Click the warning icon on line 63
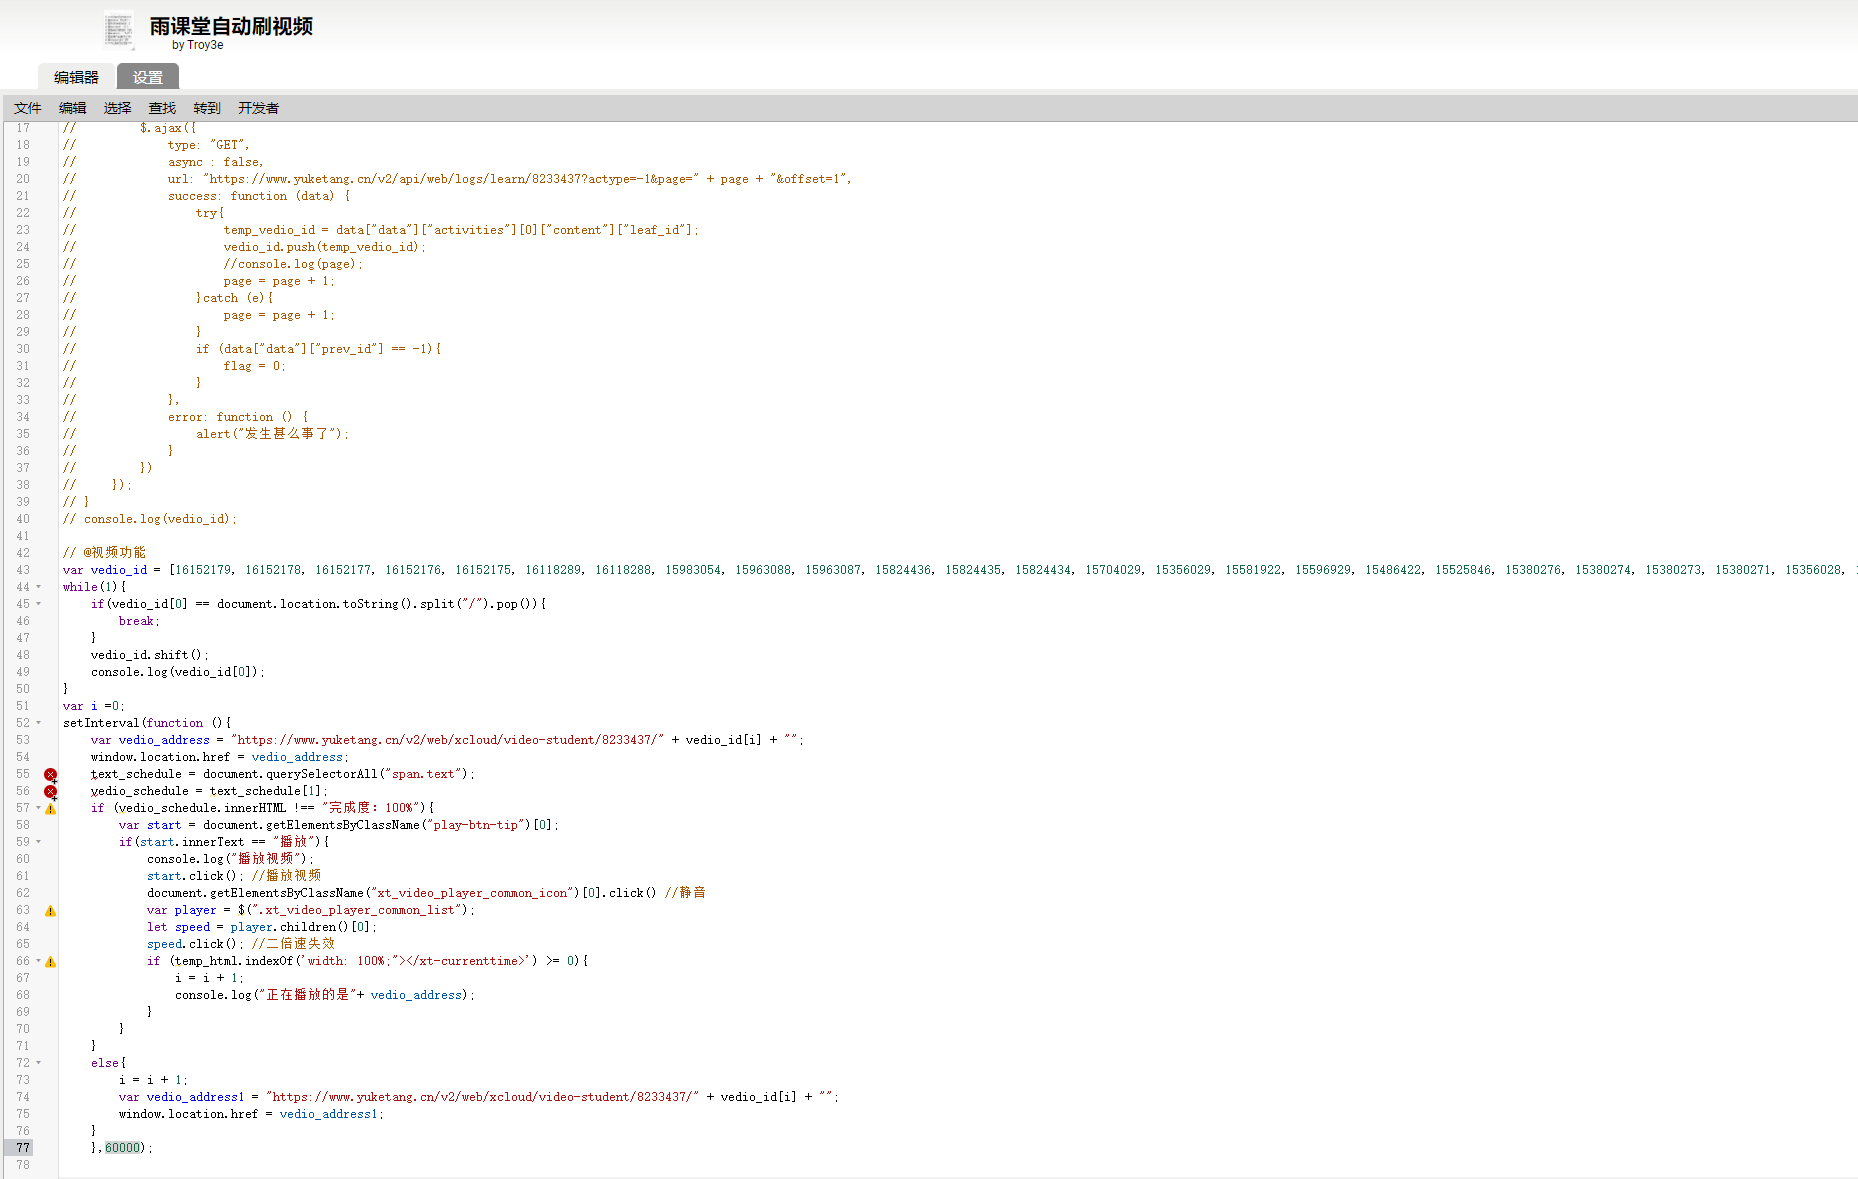The image size is (1858, 1179). point(50,910)
